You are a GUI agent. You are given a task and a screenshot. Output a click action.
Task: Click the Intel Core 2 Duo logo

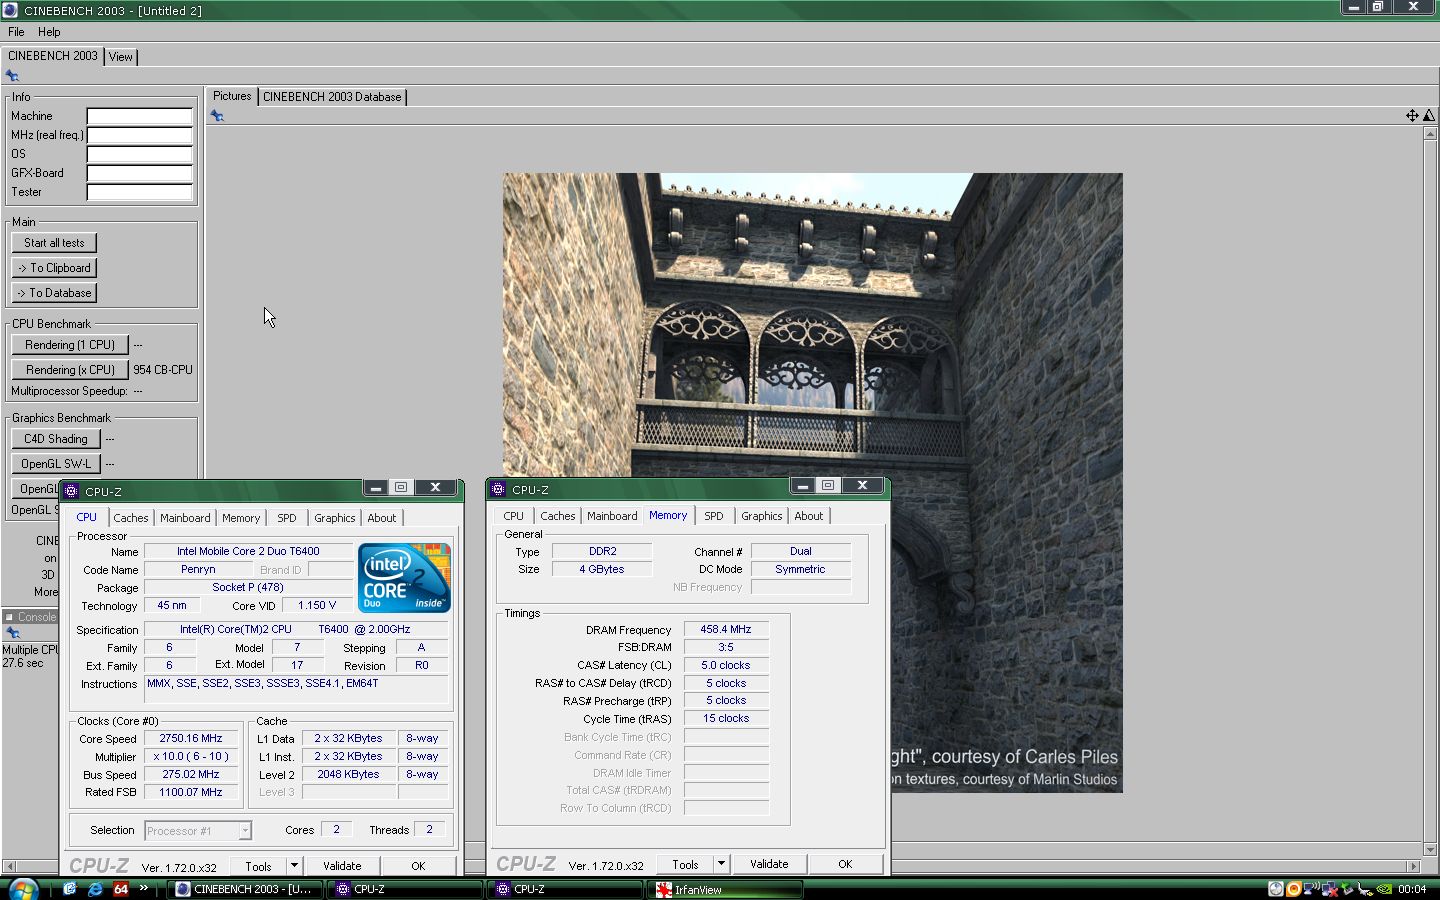(404, 577)
